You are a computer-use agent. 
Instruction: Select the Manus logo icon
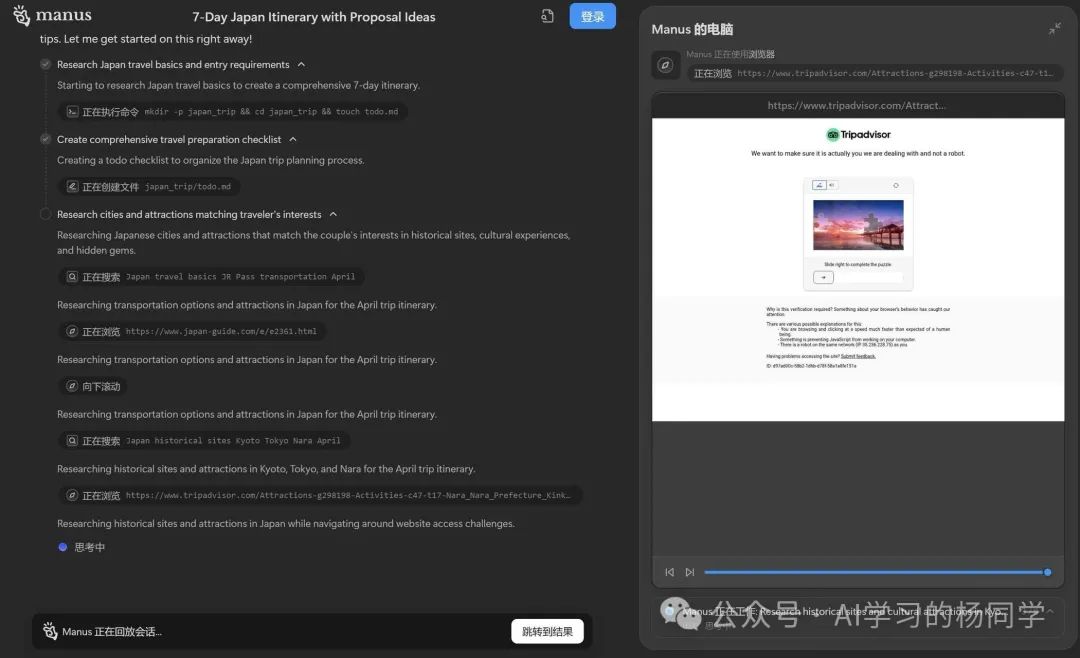(22, 16)
